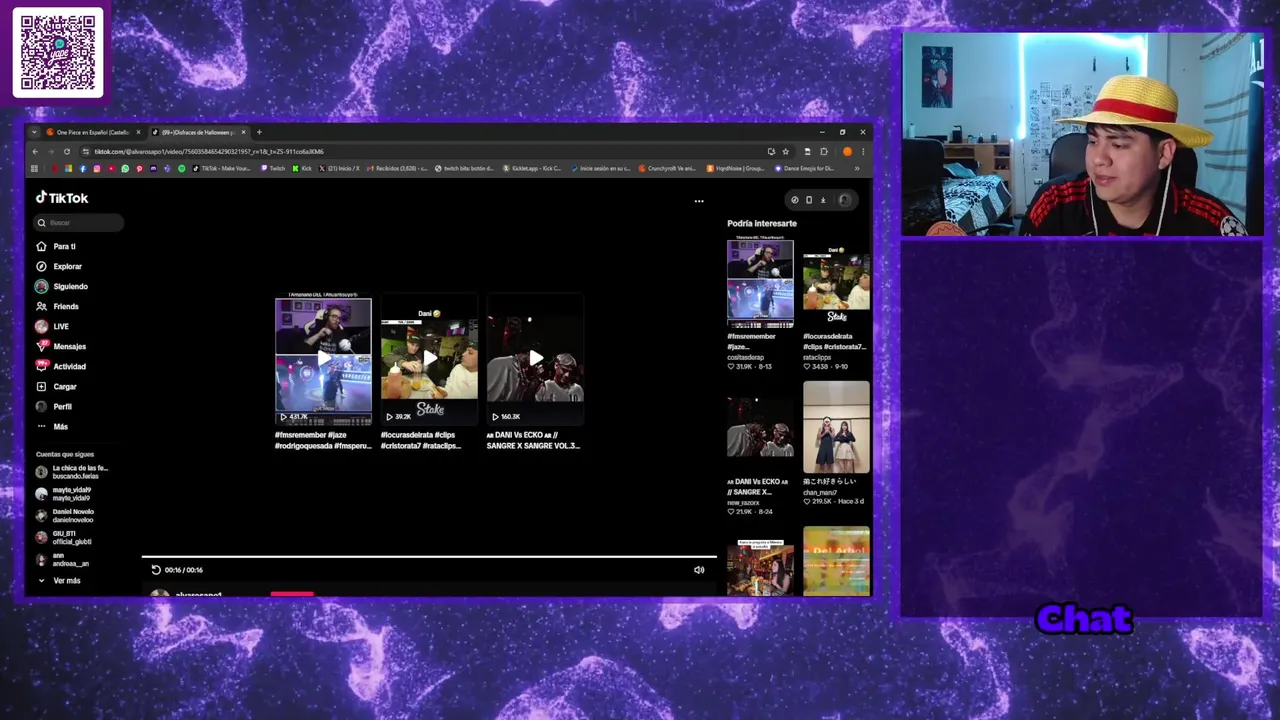The image size is (1280, 720).
Task: Open a new browser tab
Action: tap(259, 132)
